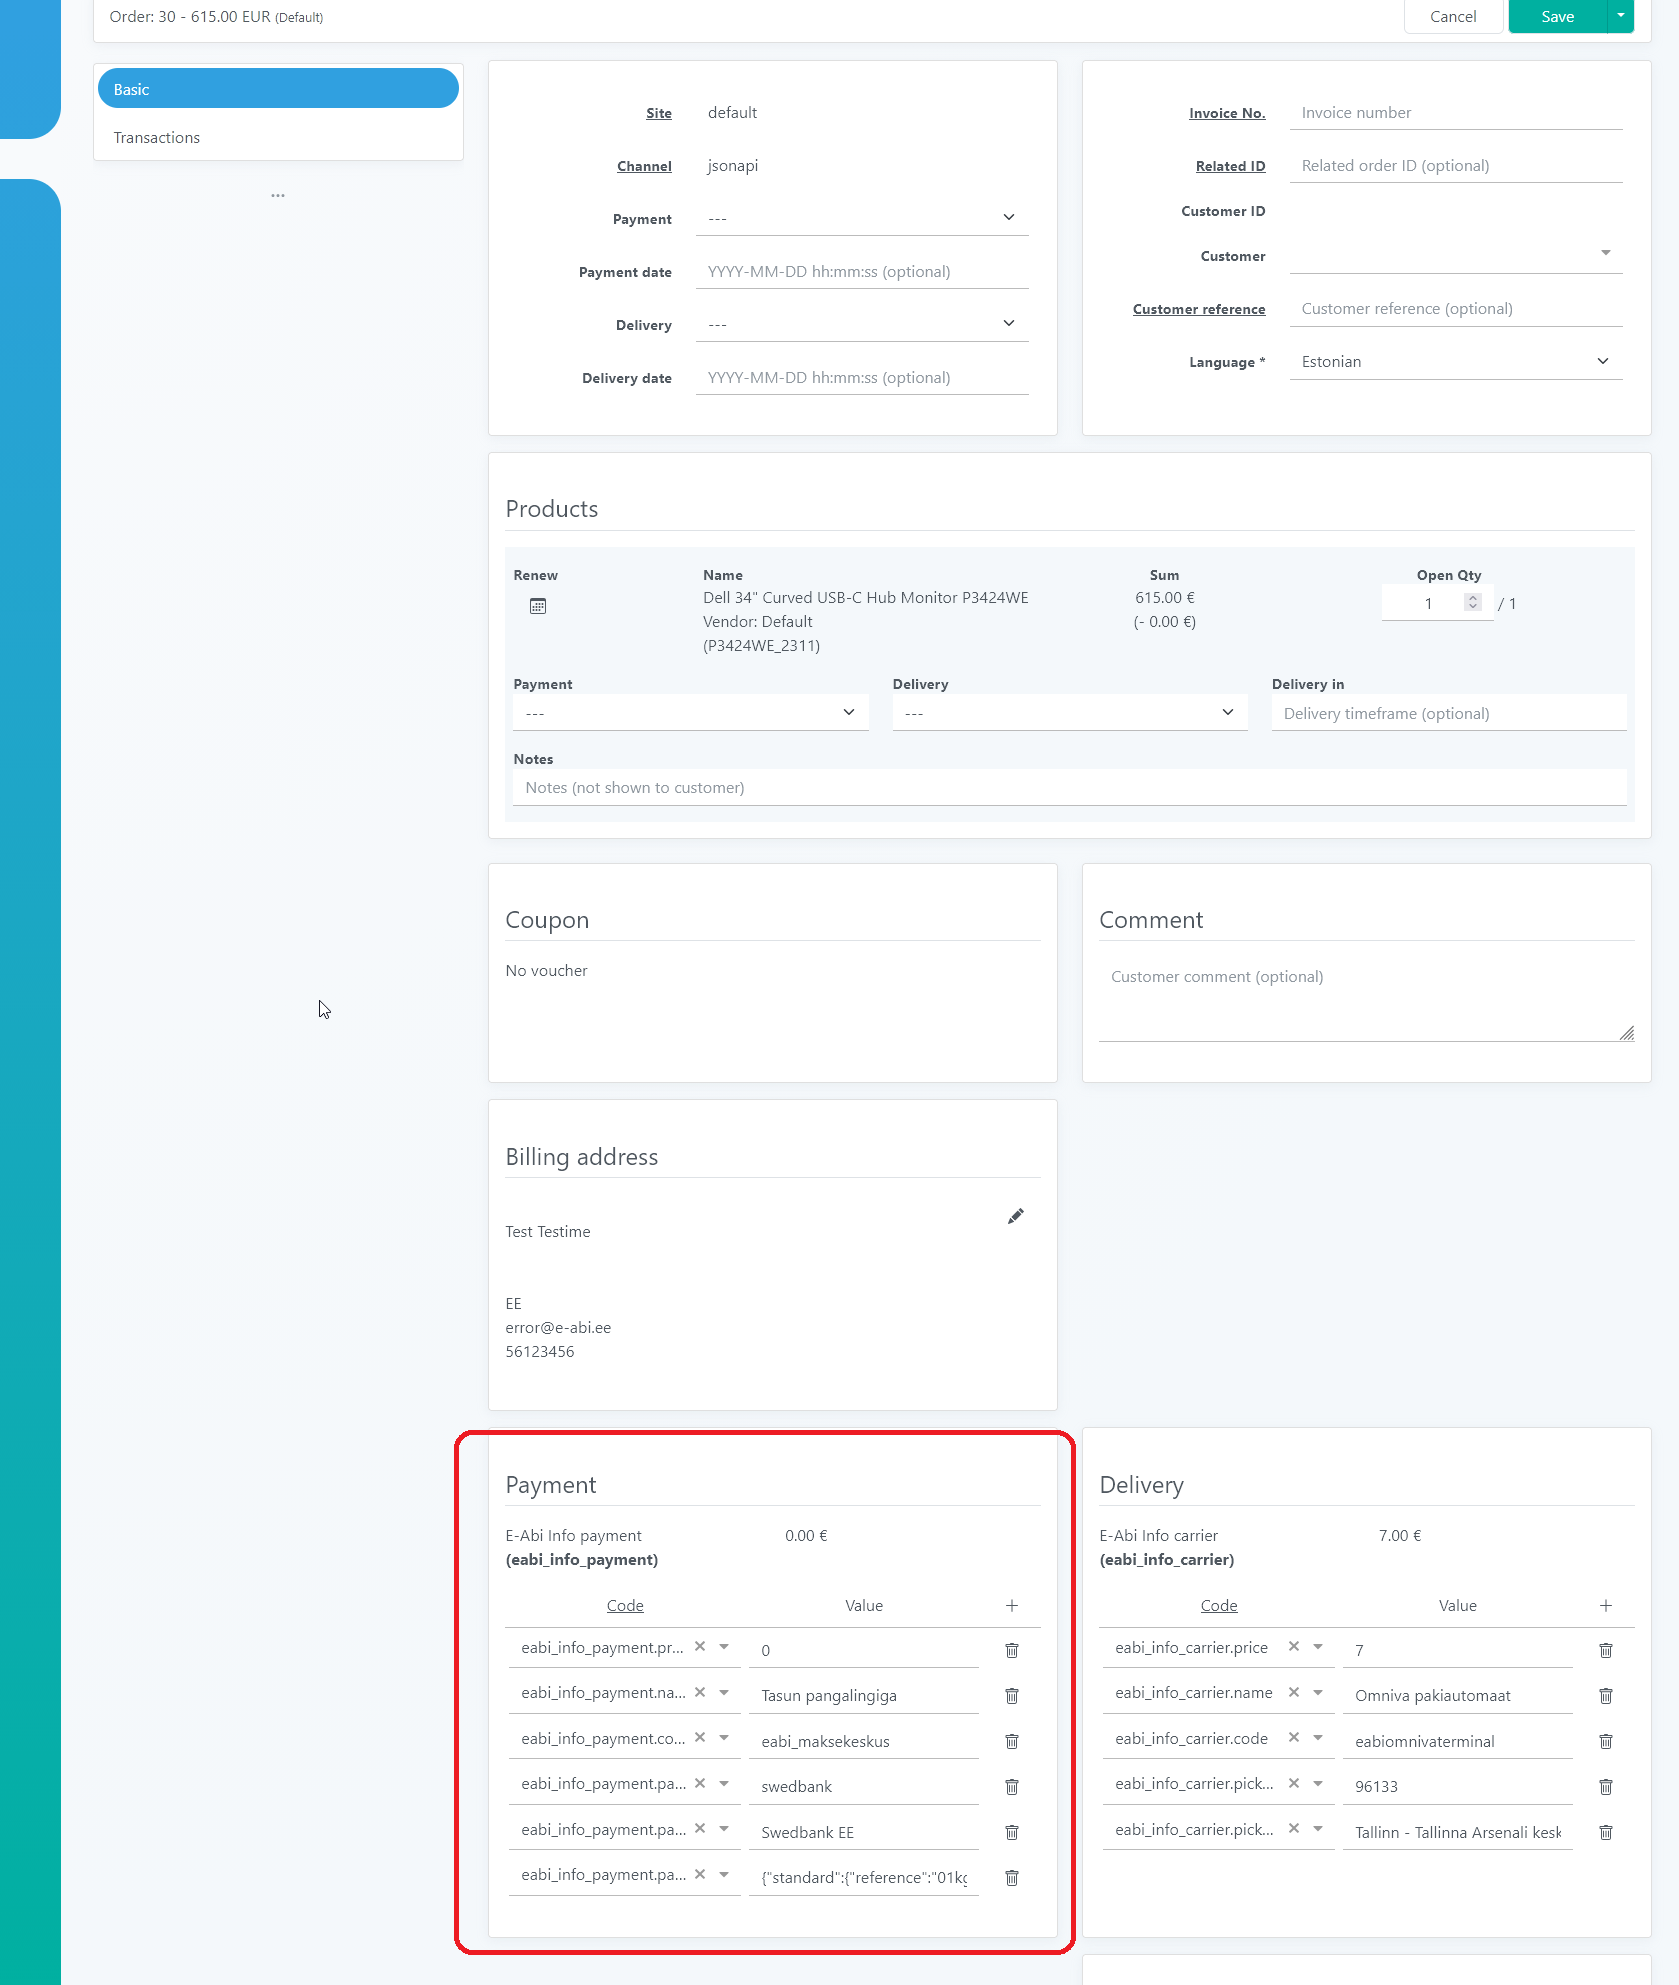
Task: Remove the Omniva pakiautomaat delivery row
Action: coord(1605,1696)
